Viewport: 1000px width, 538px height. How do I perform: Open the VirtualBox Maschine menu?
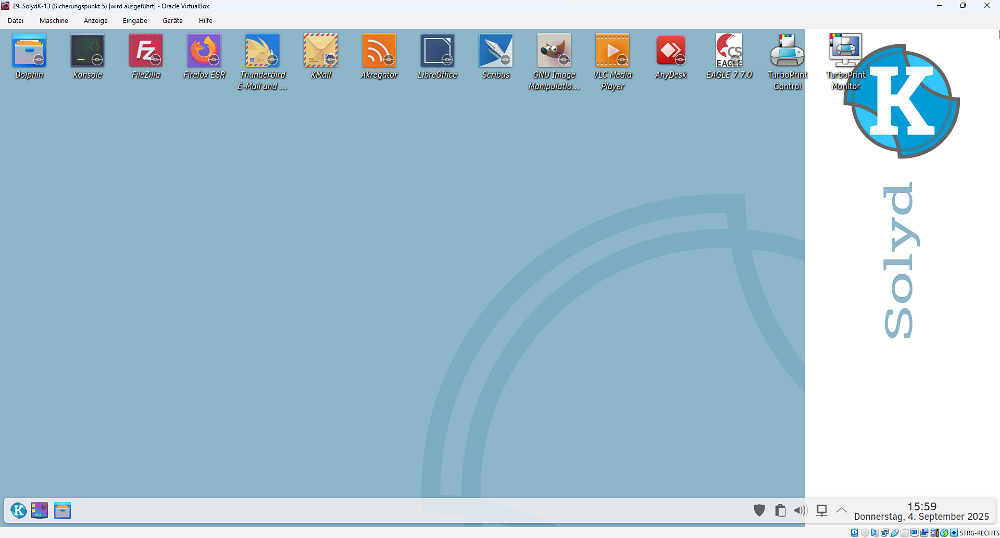coord(54,20)
